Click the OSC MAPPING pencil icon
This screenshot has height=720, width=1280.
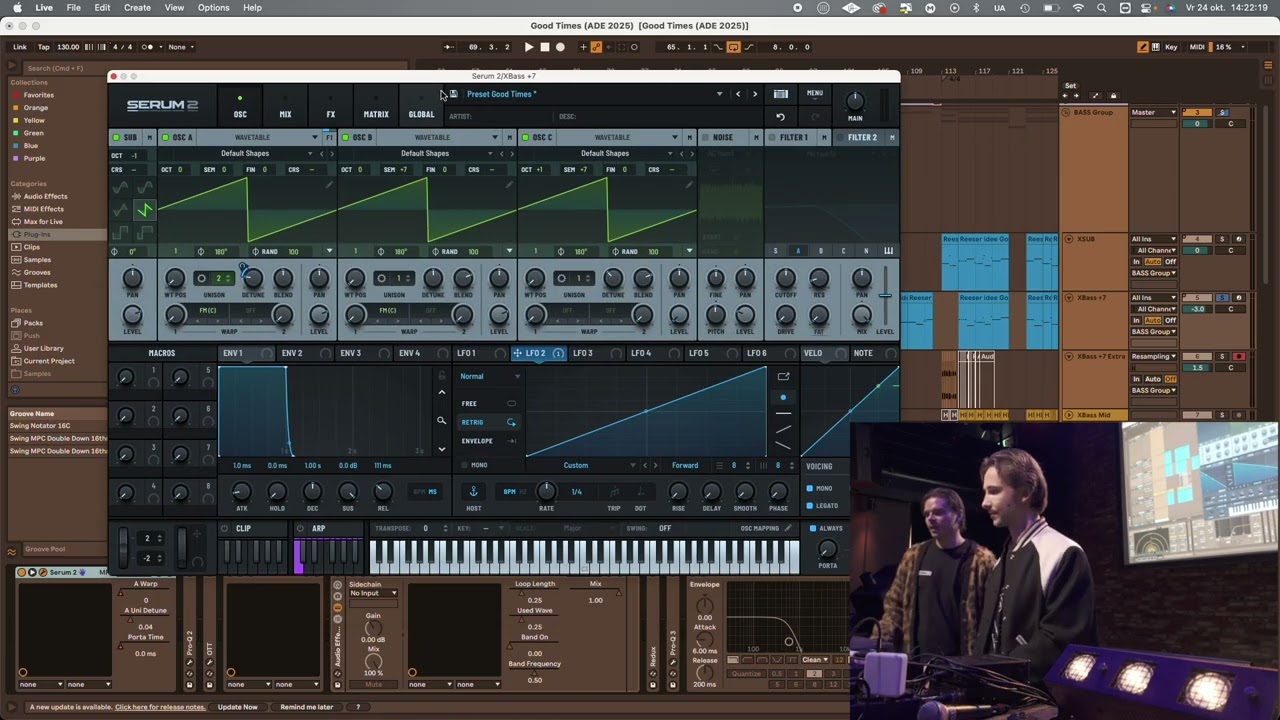(x=787, y=528)
